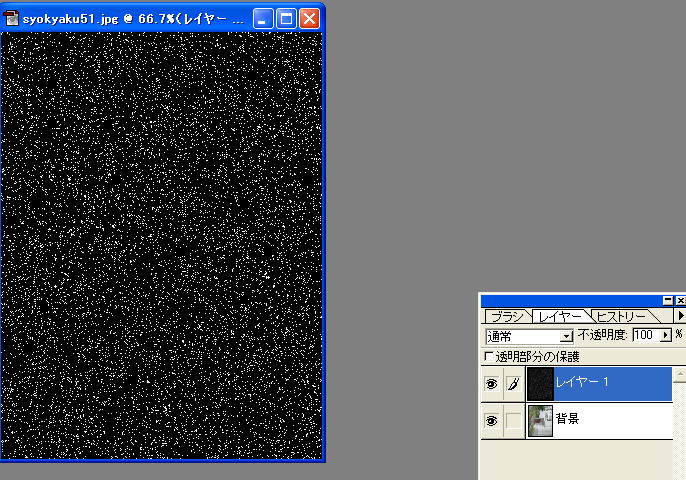Minimize the syokyaku51.jpg document window
Viewport: 686px width, 480px height.
(263, 18)
